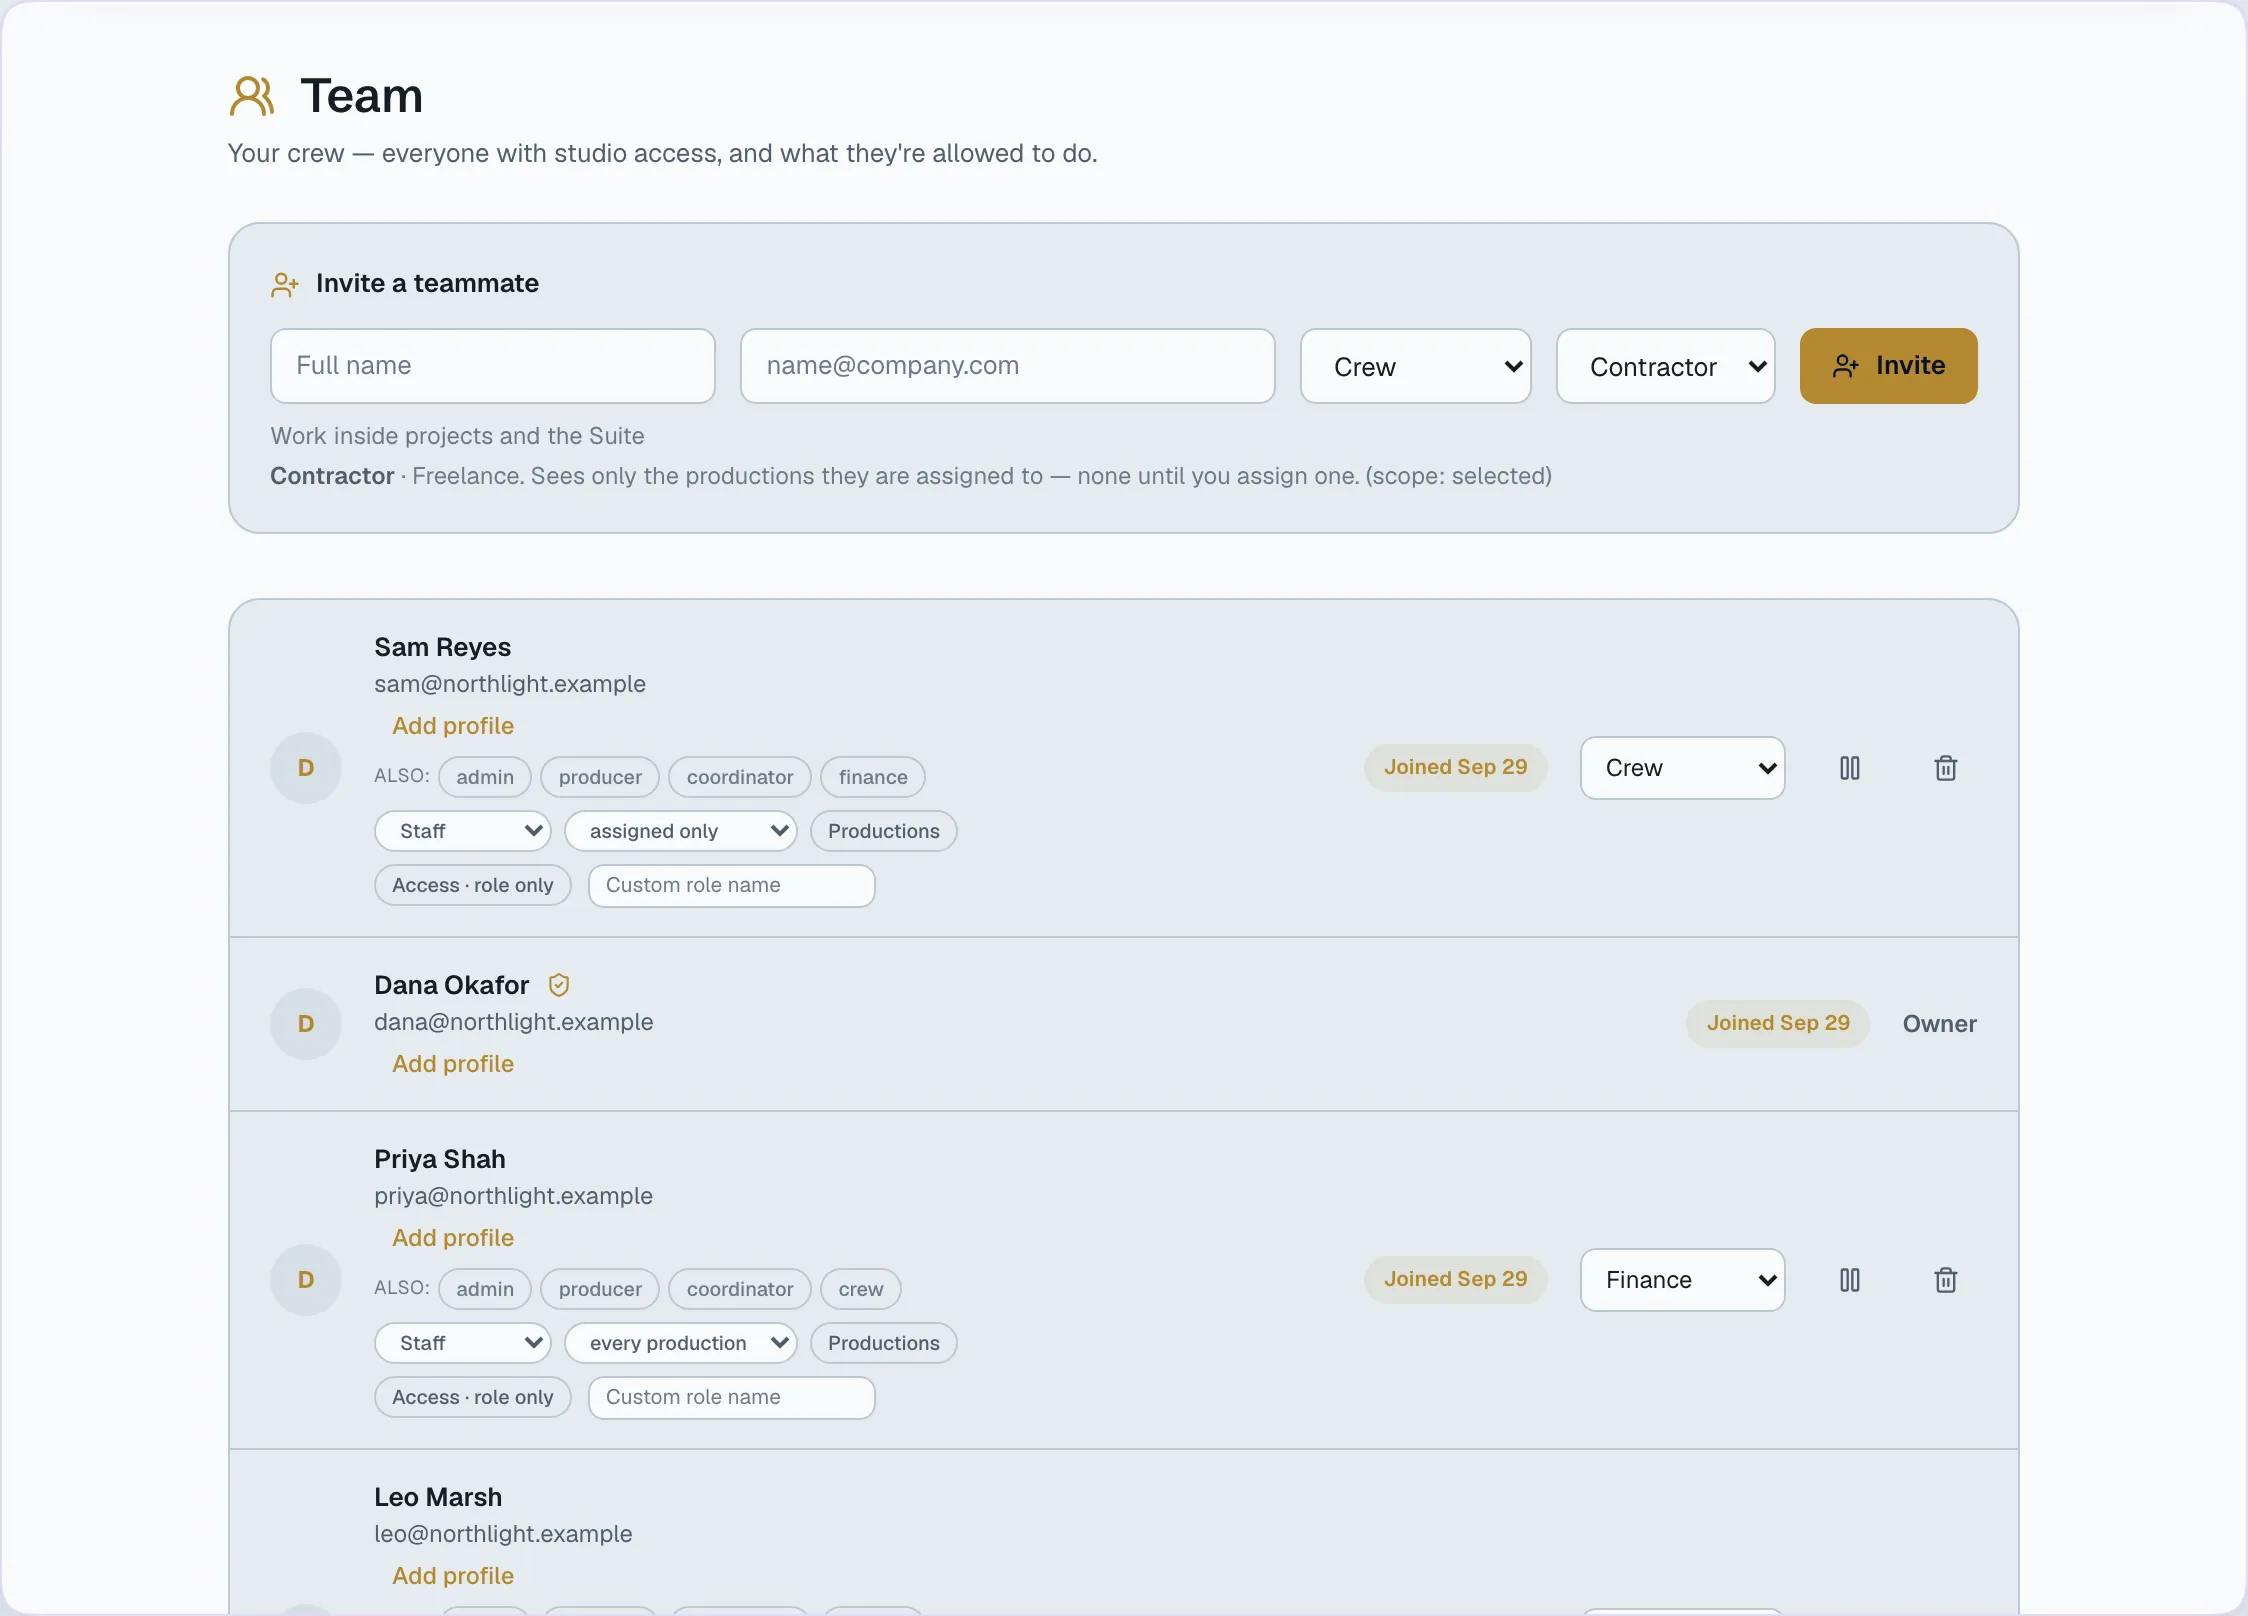Open Sam Reyes's Staff dropdown
The width and height of the screenshot is (2248, 1616).
(463, 831)
